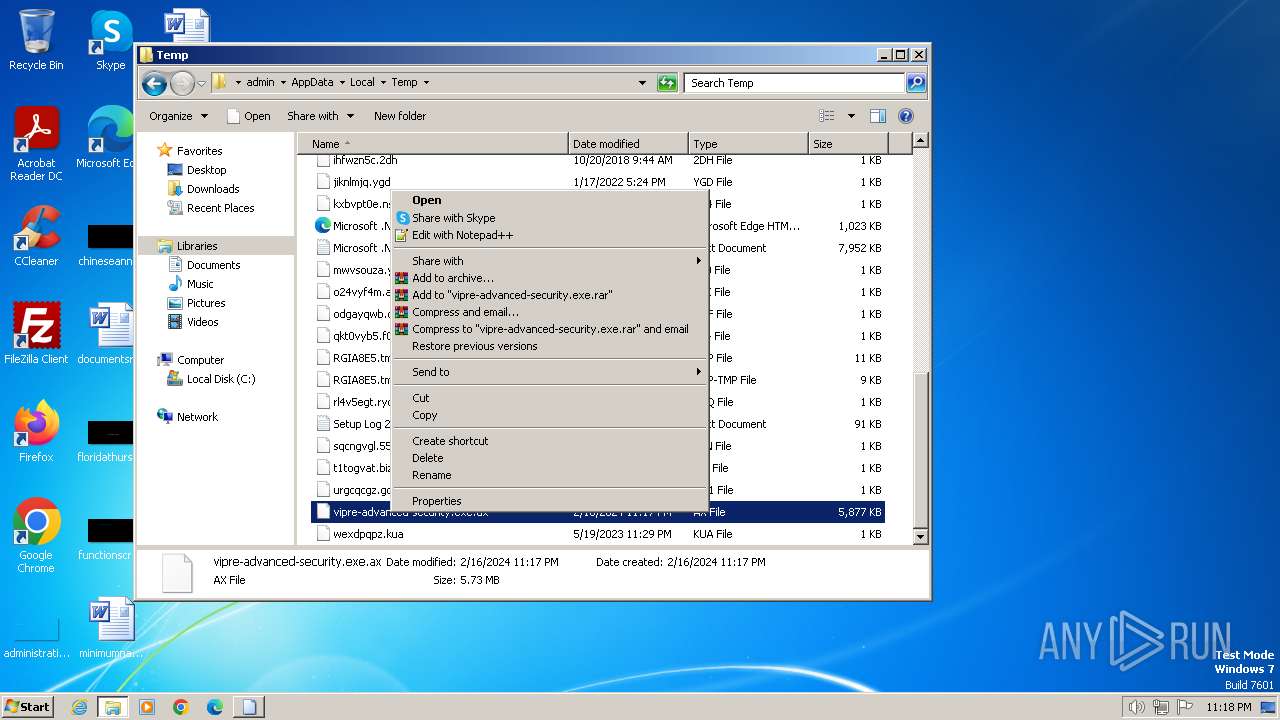1280x720 pixels.
Task: Choose Delete from context menu
Action: (x=549, y=458)
